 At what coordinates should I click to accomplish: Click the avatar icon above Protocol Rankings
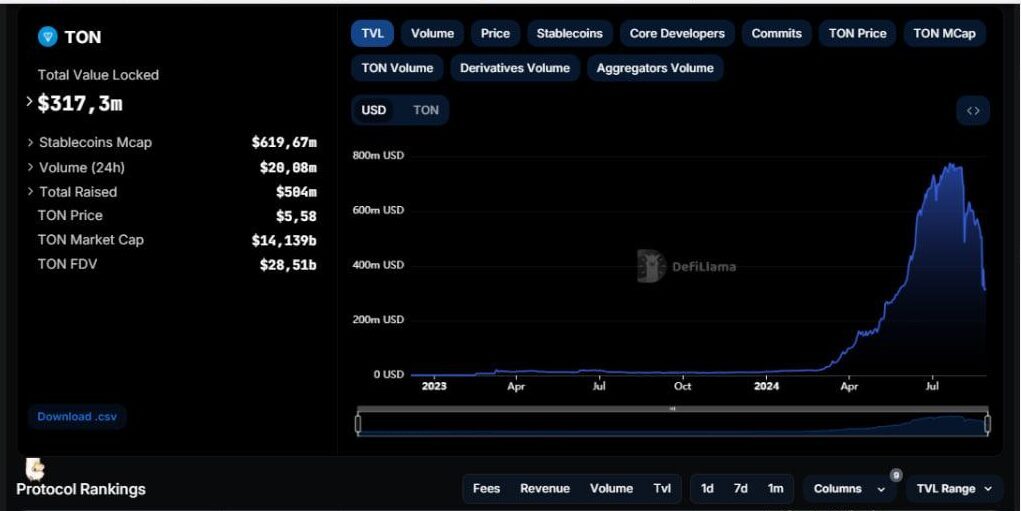click(x=35, y=469)
